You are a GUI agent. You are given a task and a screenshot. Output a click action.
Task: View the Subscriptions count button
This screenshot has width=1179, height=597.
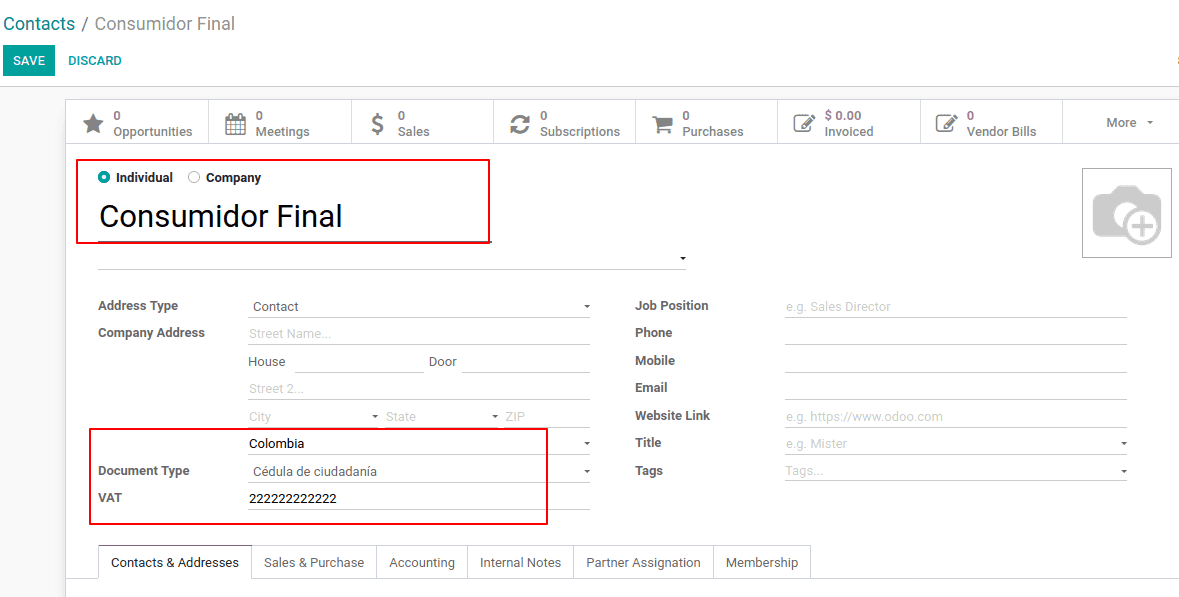click(x=564, y=123)
